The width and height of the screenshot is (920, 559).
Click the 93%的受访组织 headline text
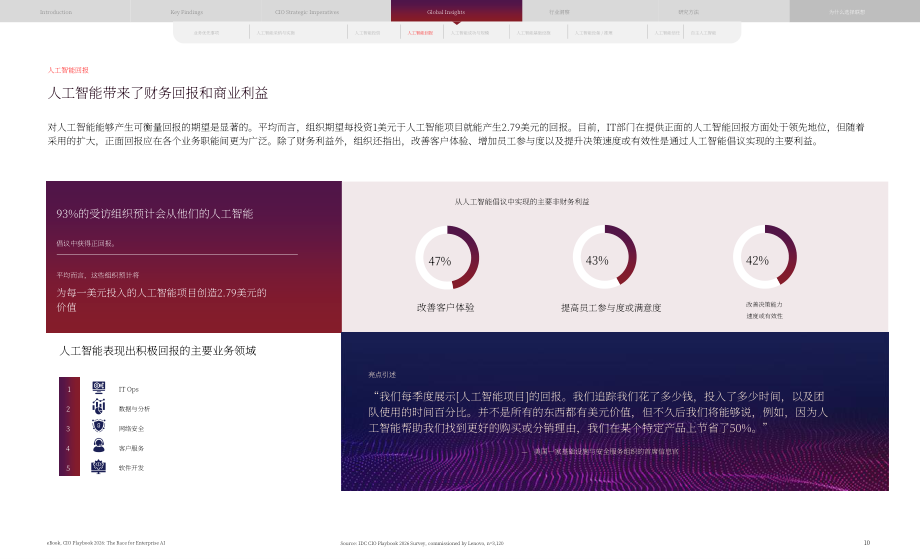(x=154, y=214)
